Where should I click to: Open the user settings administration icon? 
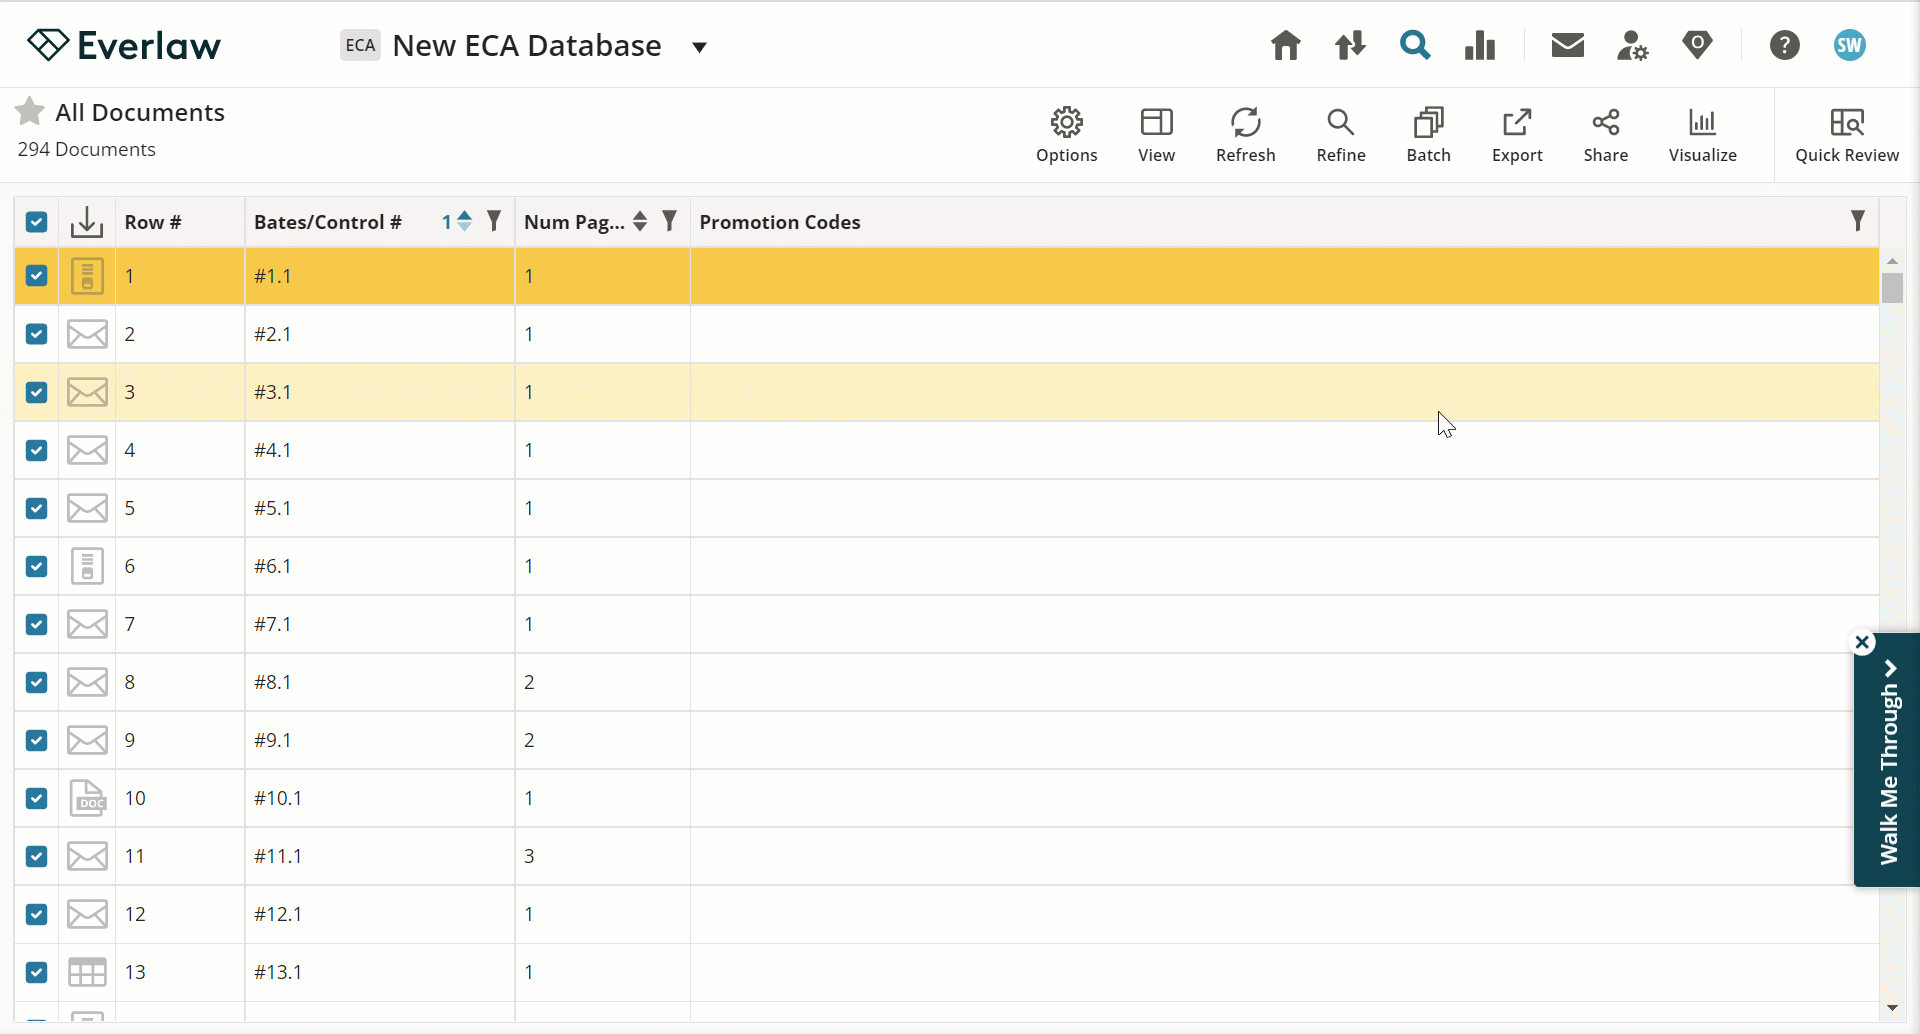(x=1633, y=45)
